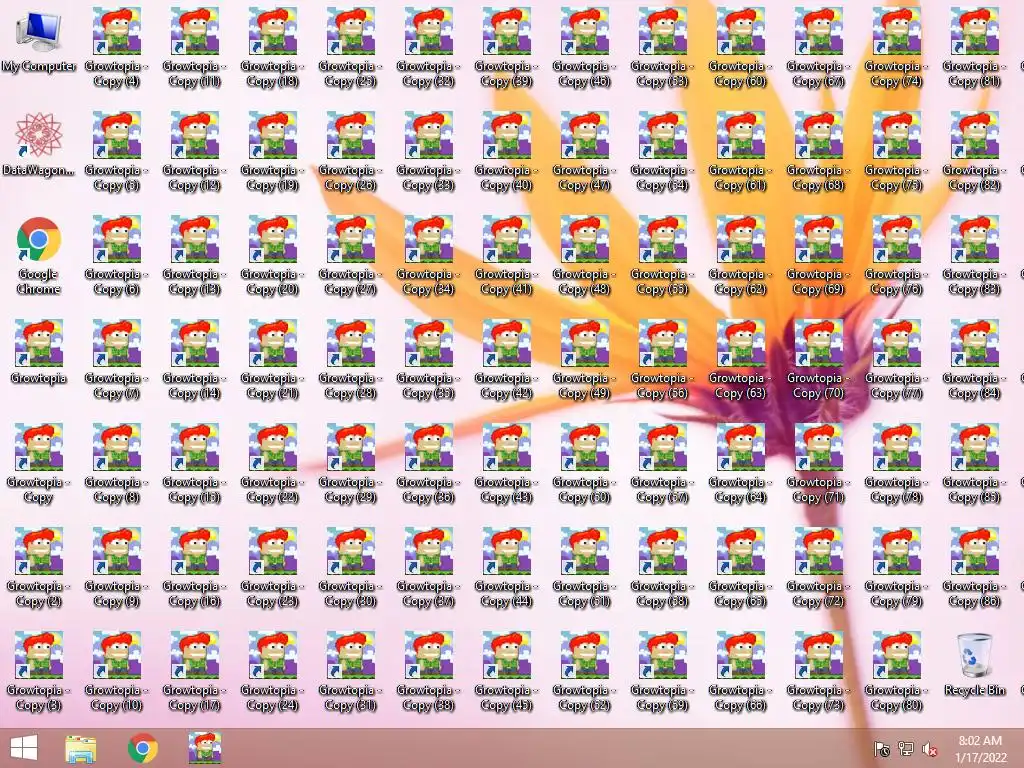Select Growtopia - Copy (5) shortcut
This screenshot has width=1024, height=768.
116,152
